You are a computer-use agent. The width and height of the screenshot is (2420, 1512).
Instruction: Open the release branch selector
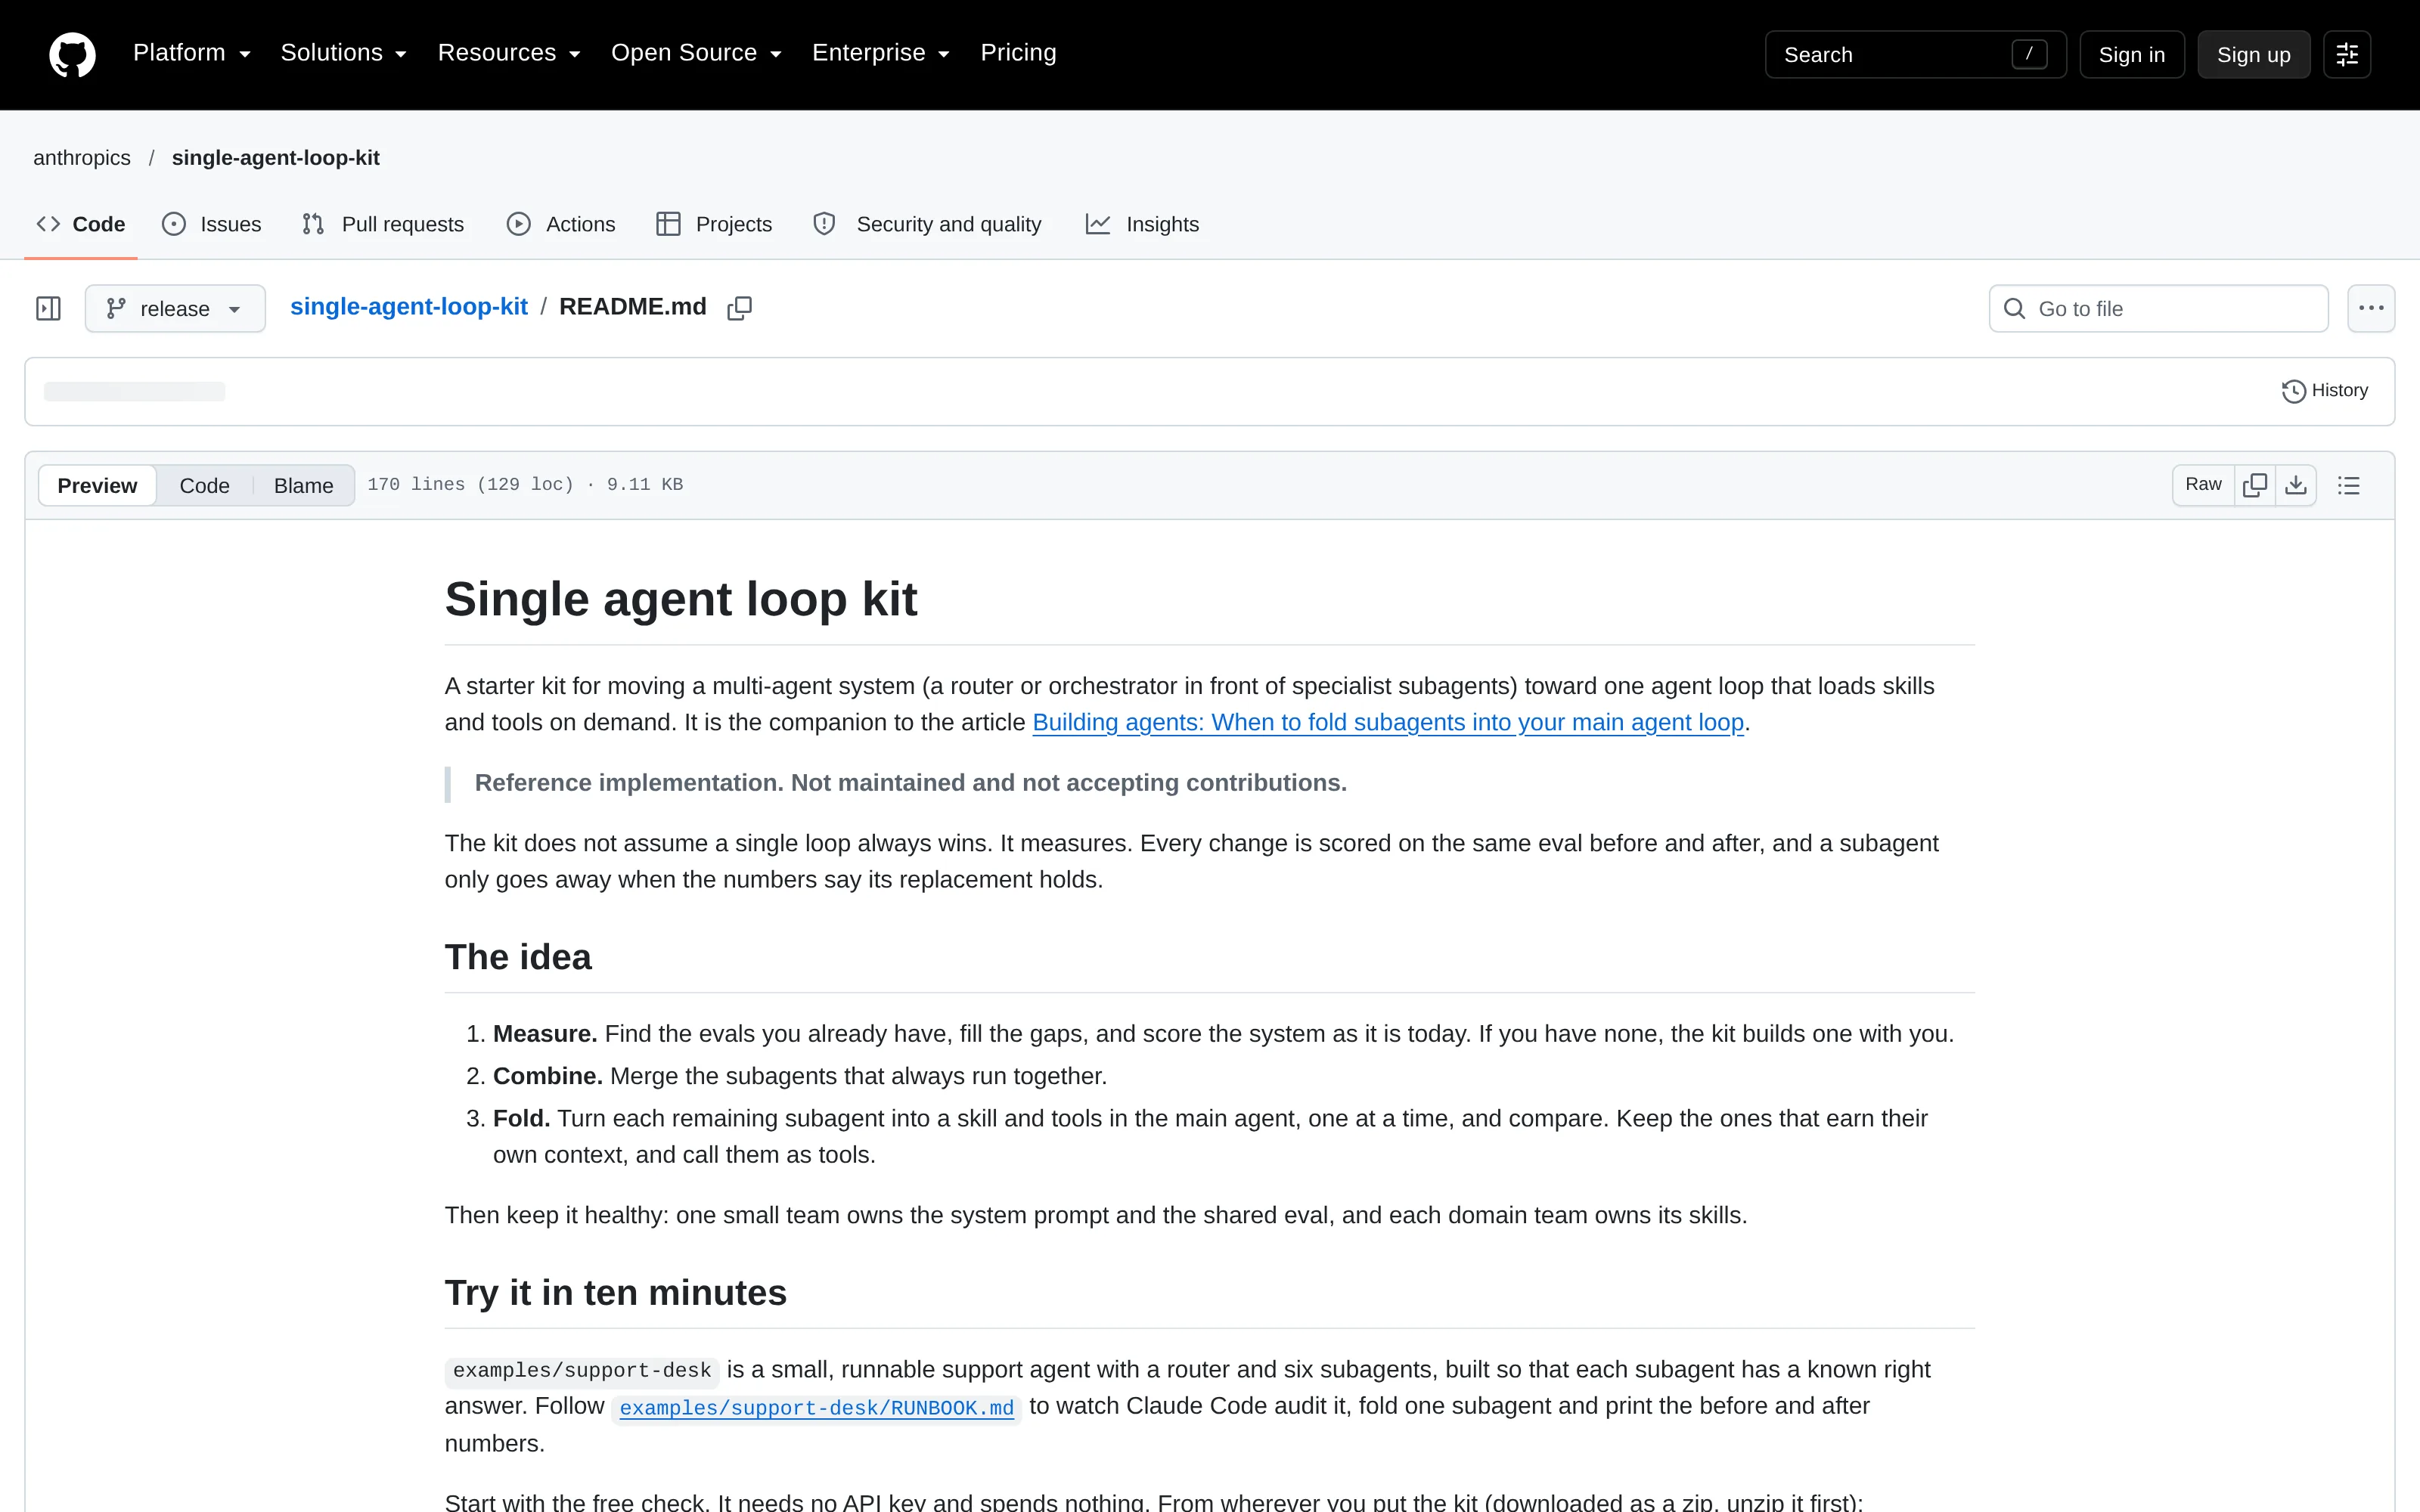pos(175,308)
